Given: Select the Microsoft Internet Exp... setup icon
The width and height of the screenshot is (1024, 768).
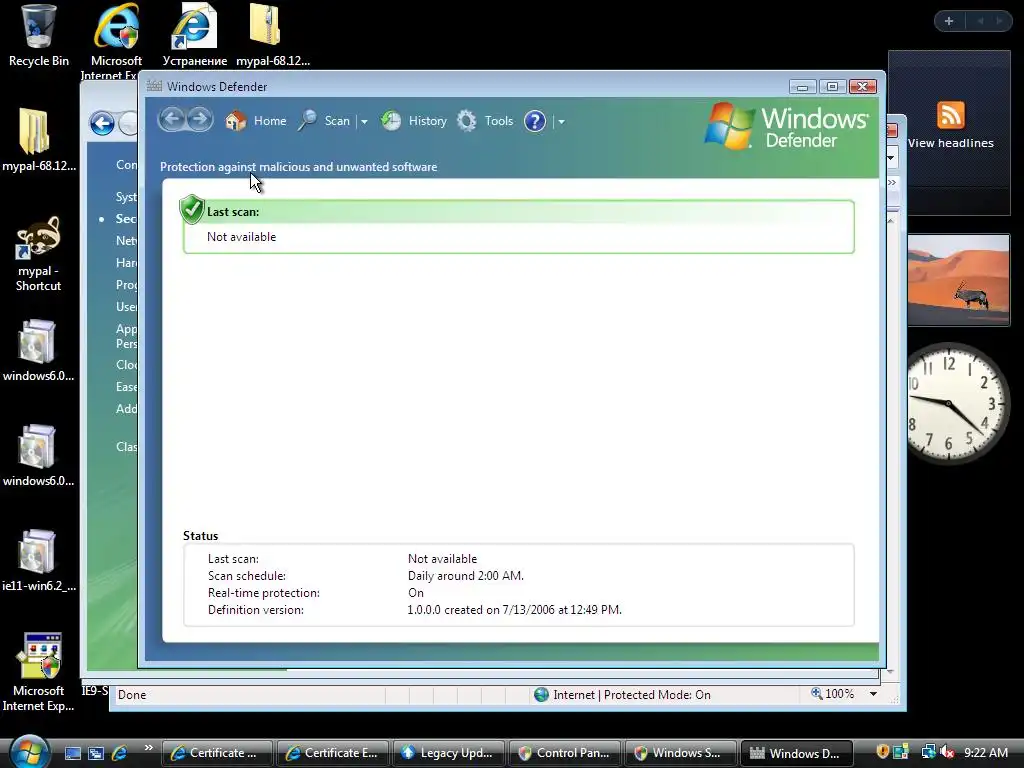Looking at the screenshot, I should [39, 671].
